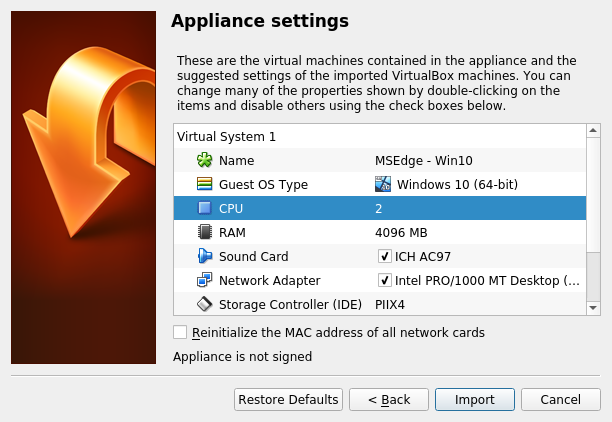Click the Appliance is not signed text

pyautogui.click(x=242, y=356)
